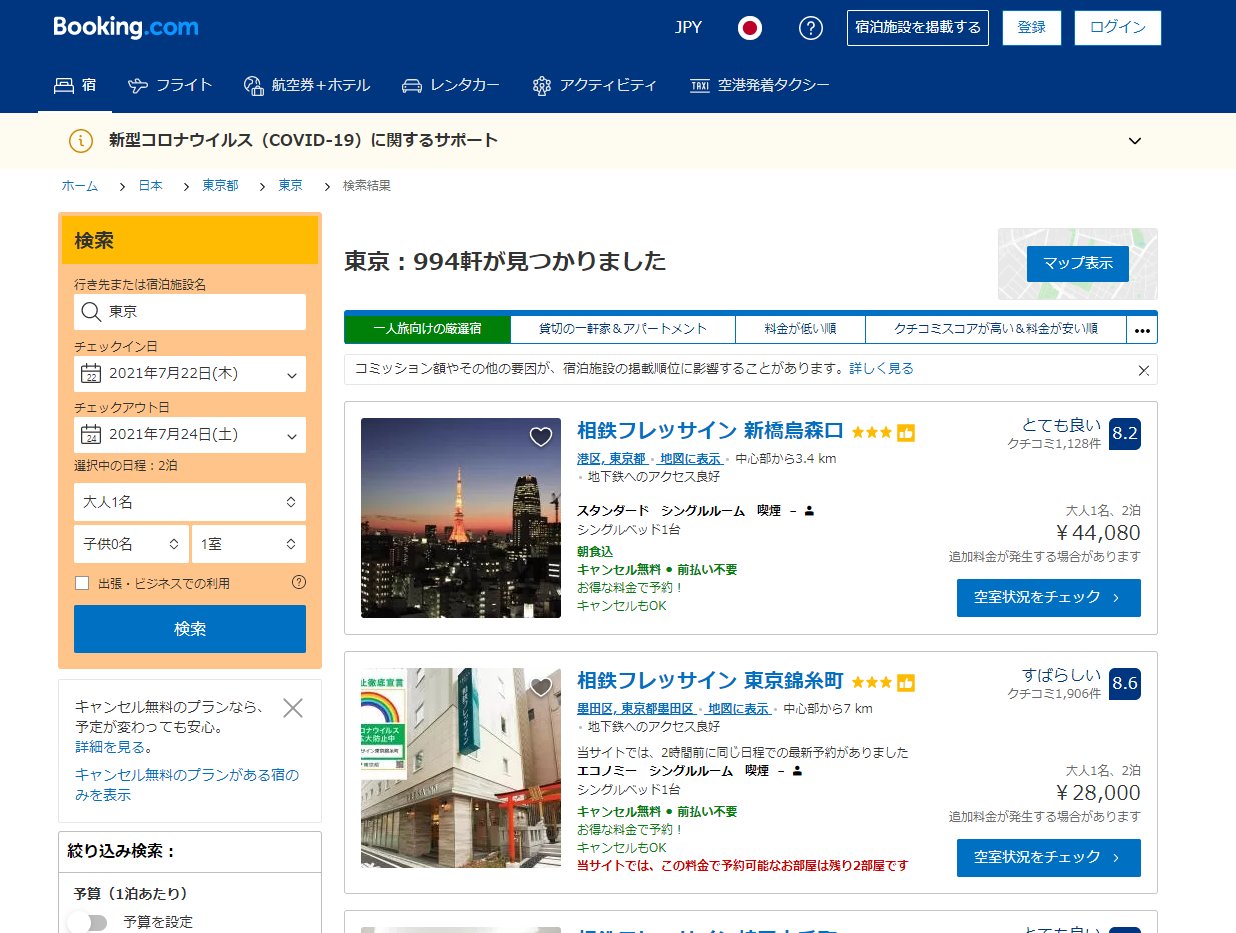Open the フライト section
Image resolution: width=1236 pixels, height=933 pixels.
click(170, 85)
